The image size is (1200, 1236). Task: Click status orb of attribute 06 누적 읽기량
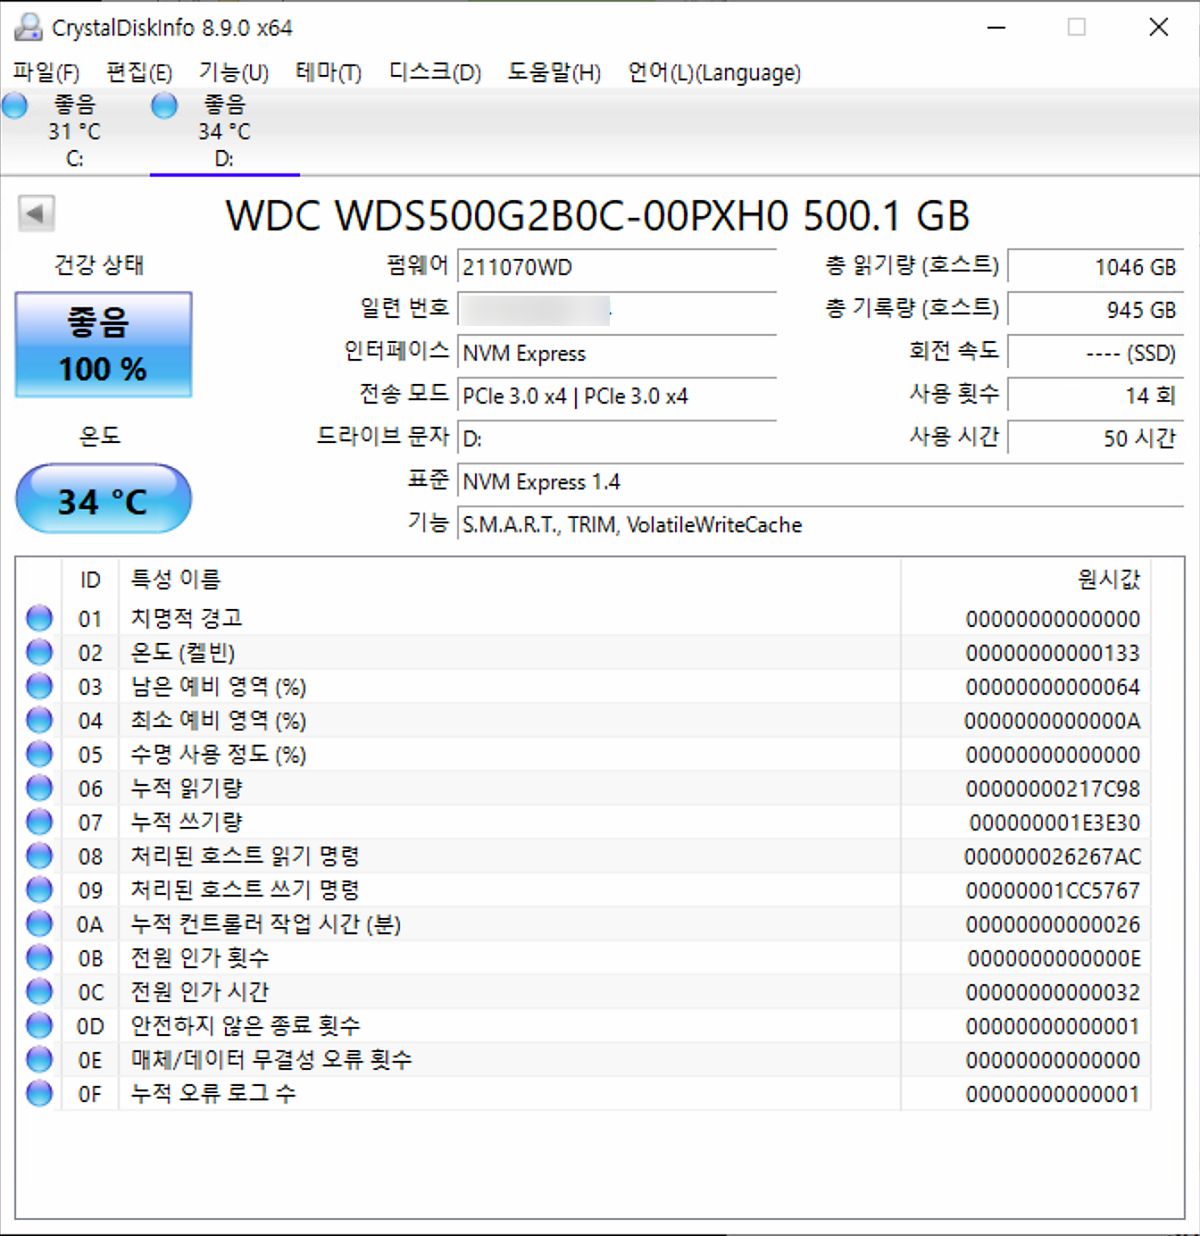39,788
